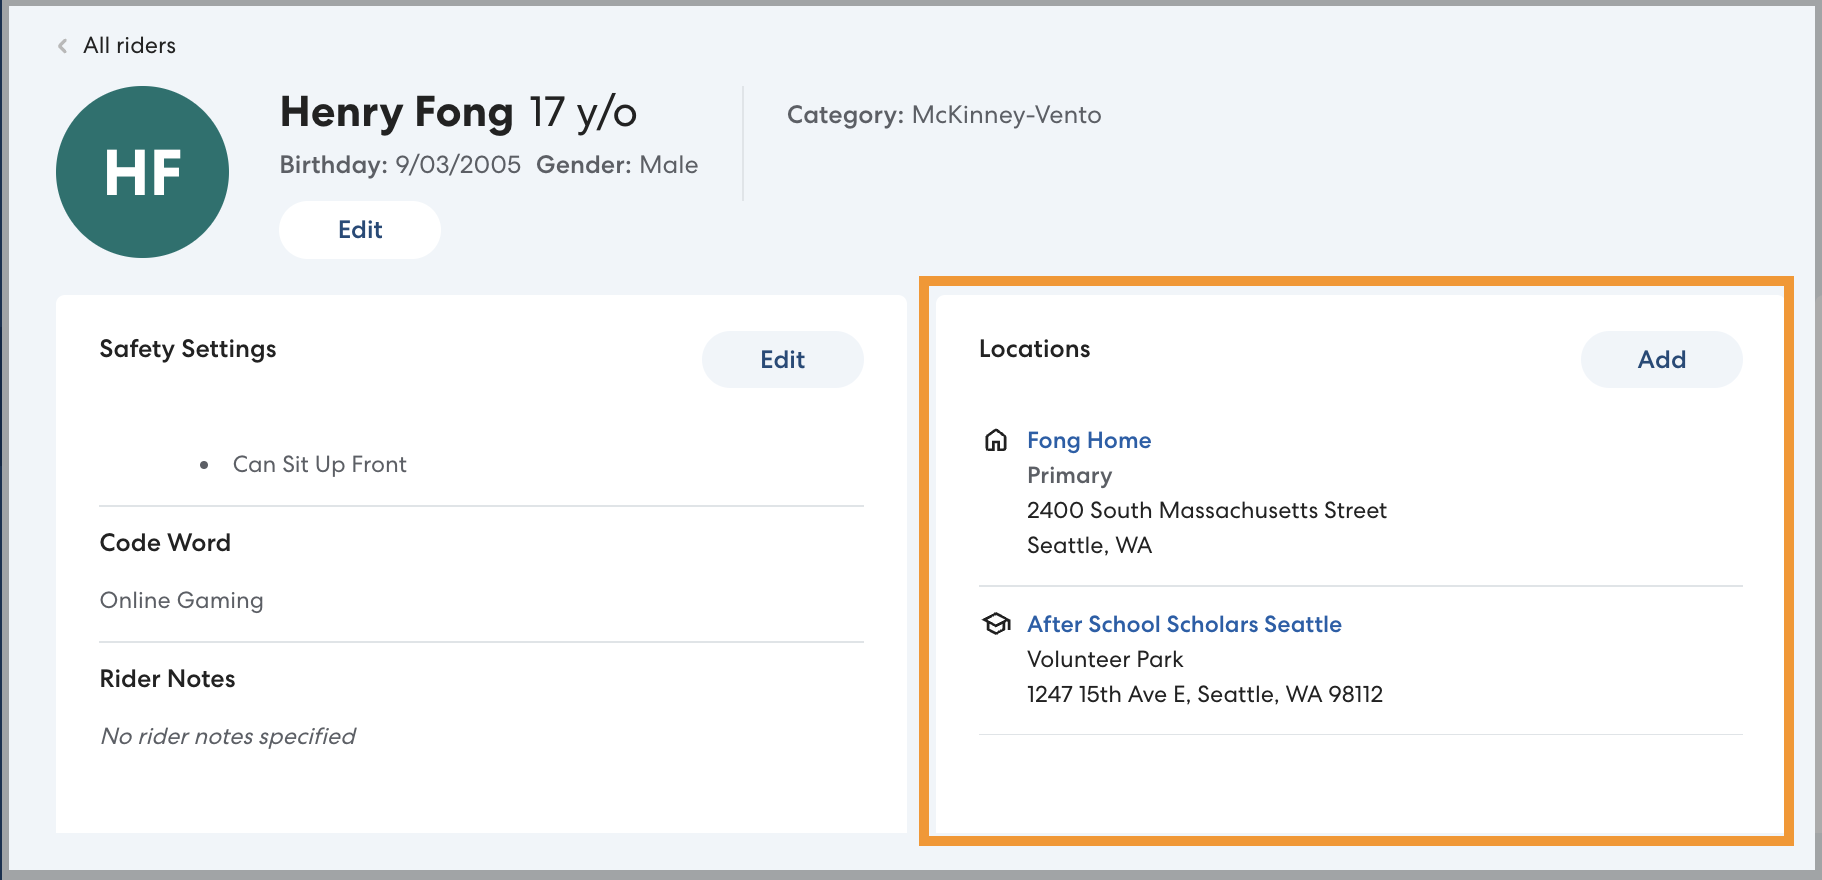Image resolution: width=1822 pixels, height=880 pixels.
Task: Click the McKinney-Vento category value
Action: tap(1006, 115)
